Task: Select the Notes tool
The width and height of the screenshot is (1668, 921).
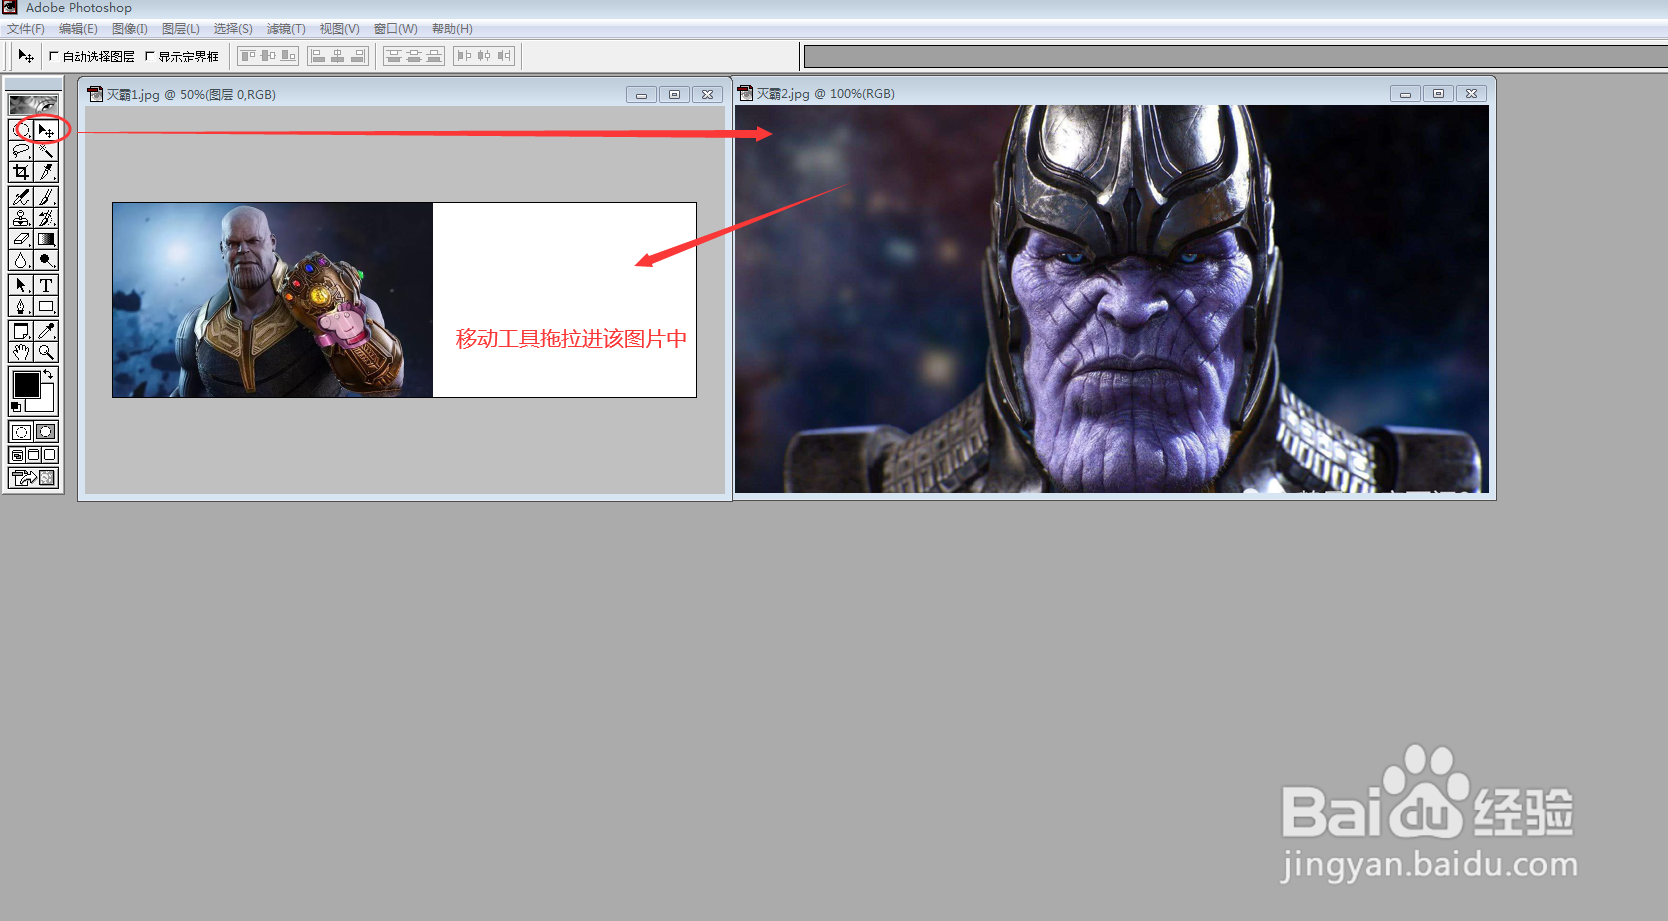Action: point(21,331)
